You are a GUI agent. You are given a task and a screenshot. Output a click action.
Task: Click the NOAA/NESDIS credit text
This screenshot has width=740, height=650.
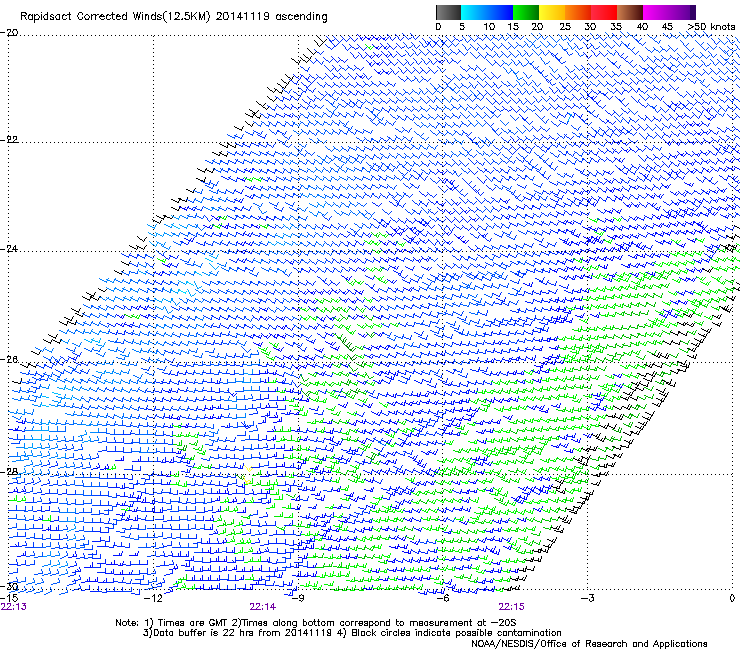[589, 644]
